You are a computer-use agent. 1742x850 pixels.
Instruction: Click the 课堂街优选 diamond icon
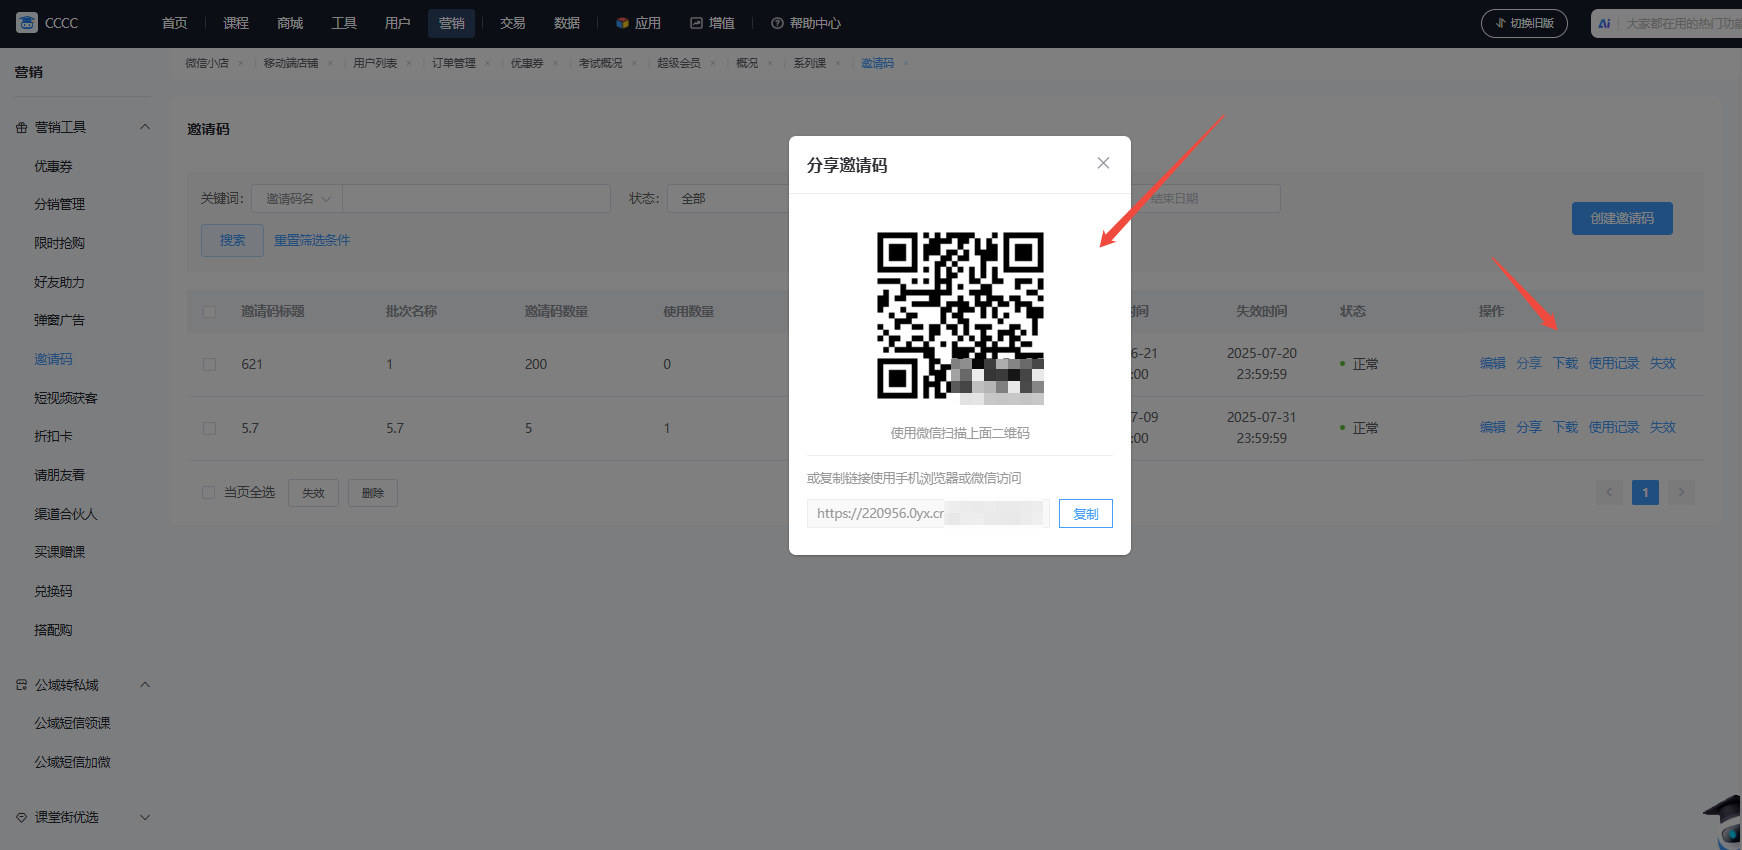click(21, 817)
